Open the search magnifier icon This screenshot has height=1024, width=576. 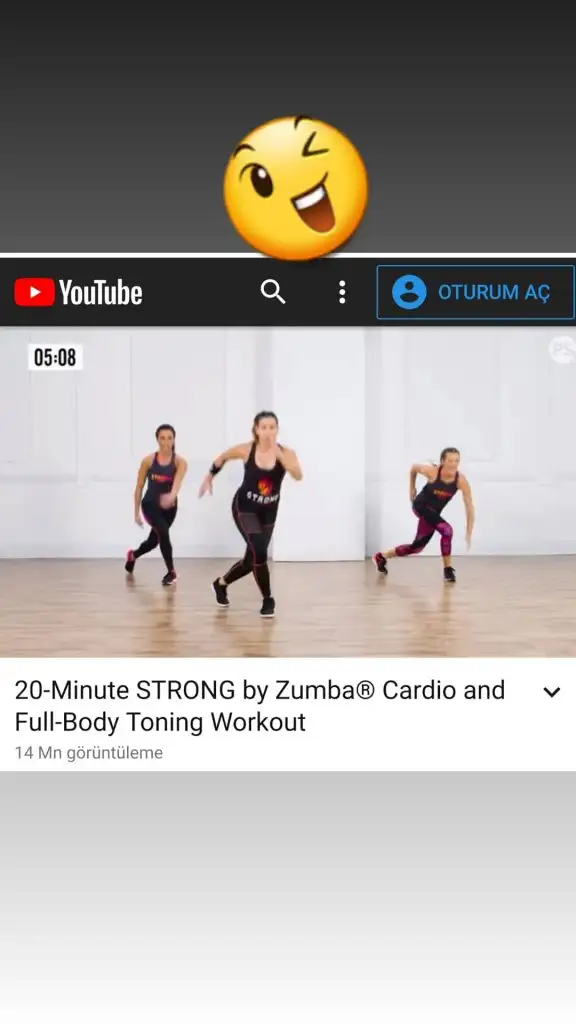tap(273, 291)
